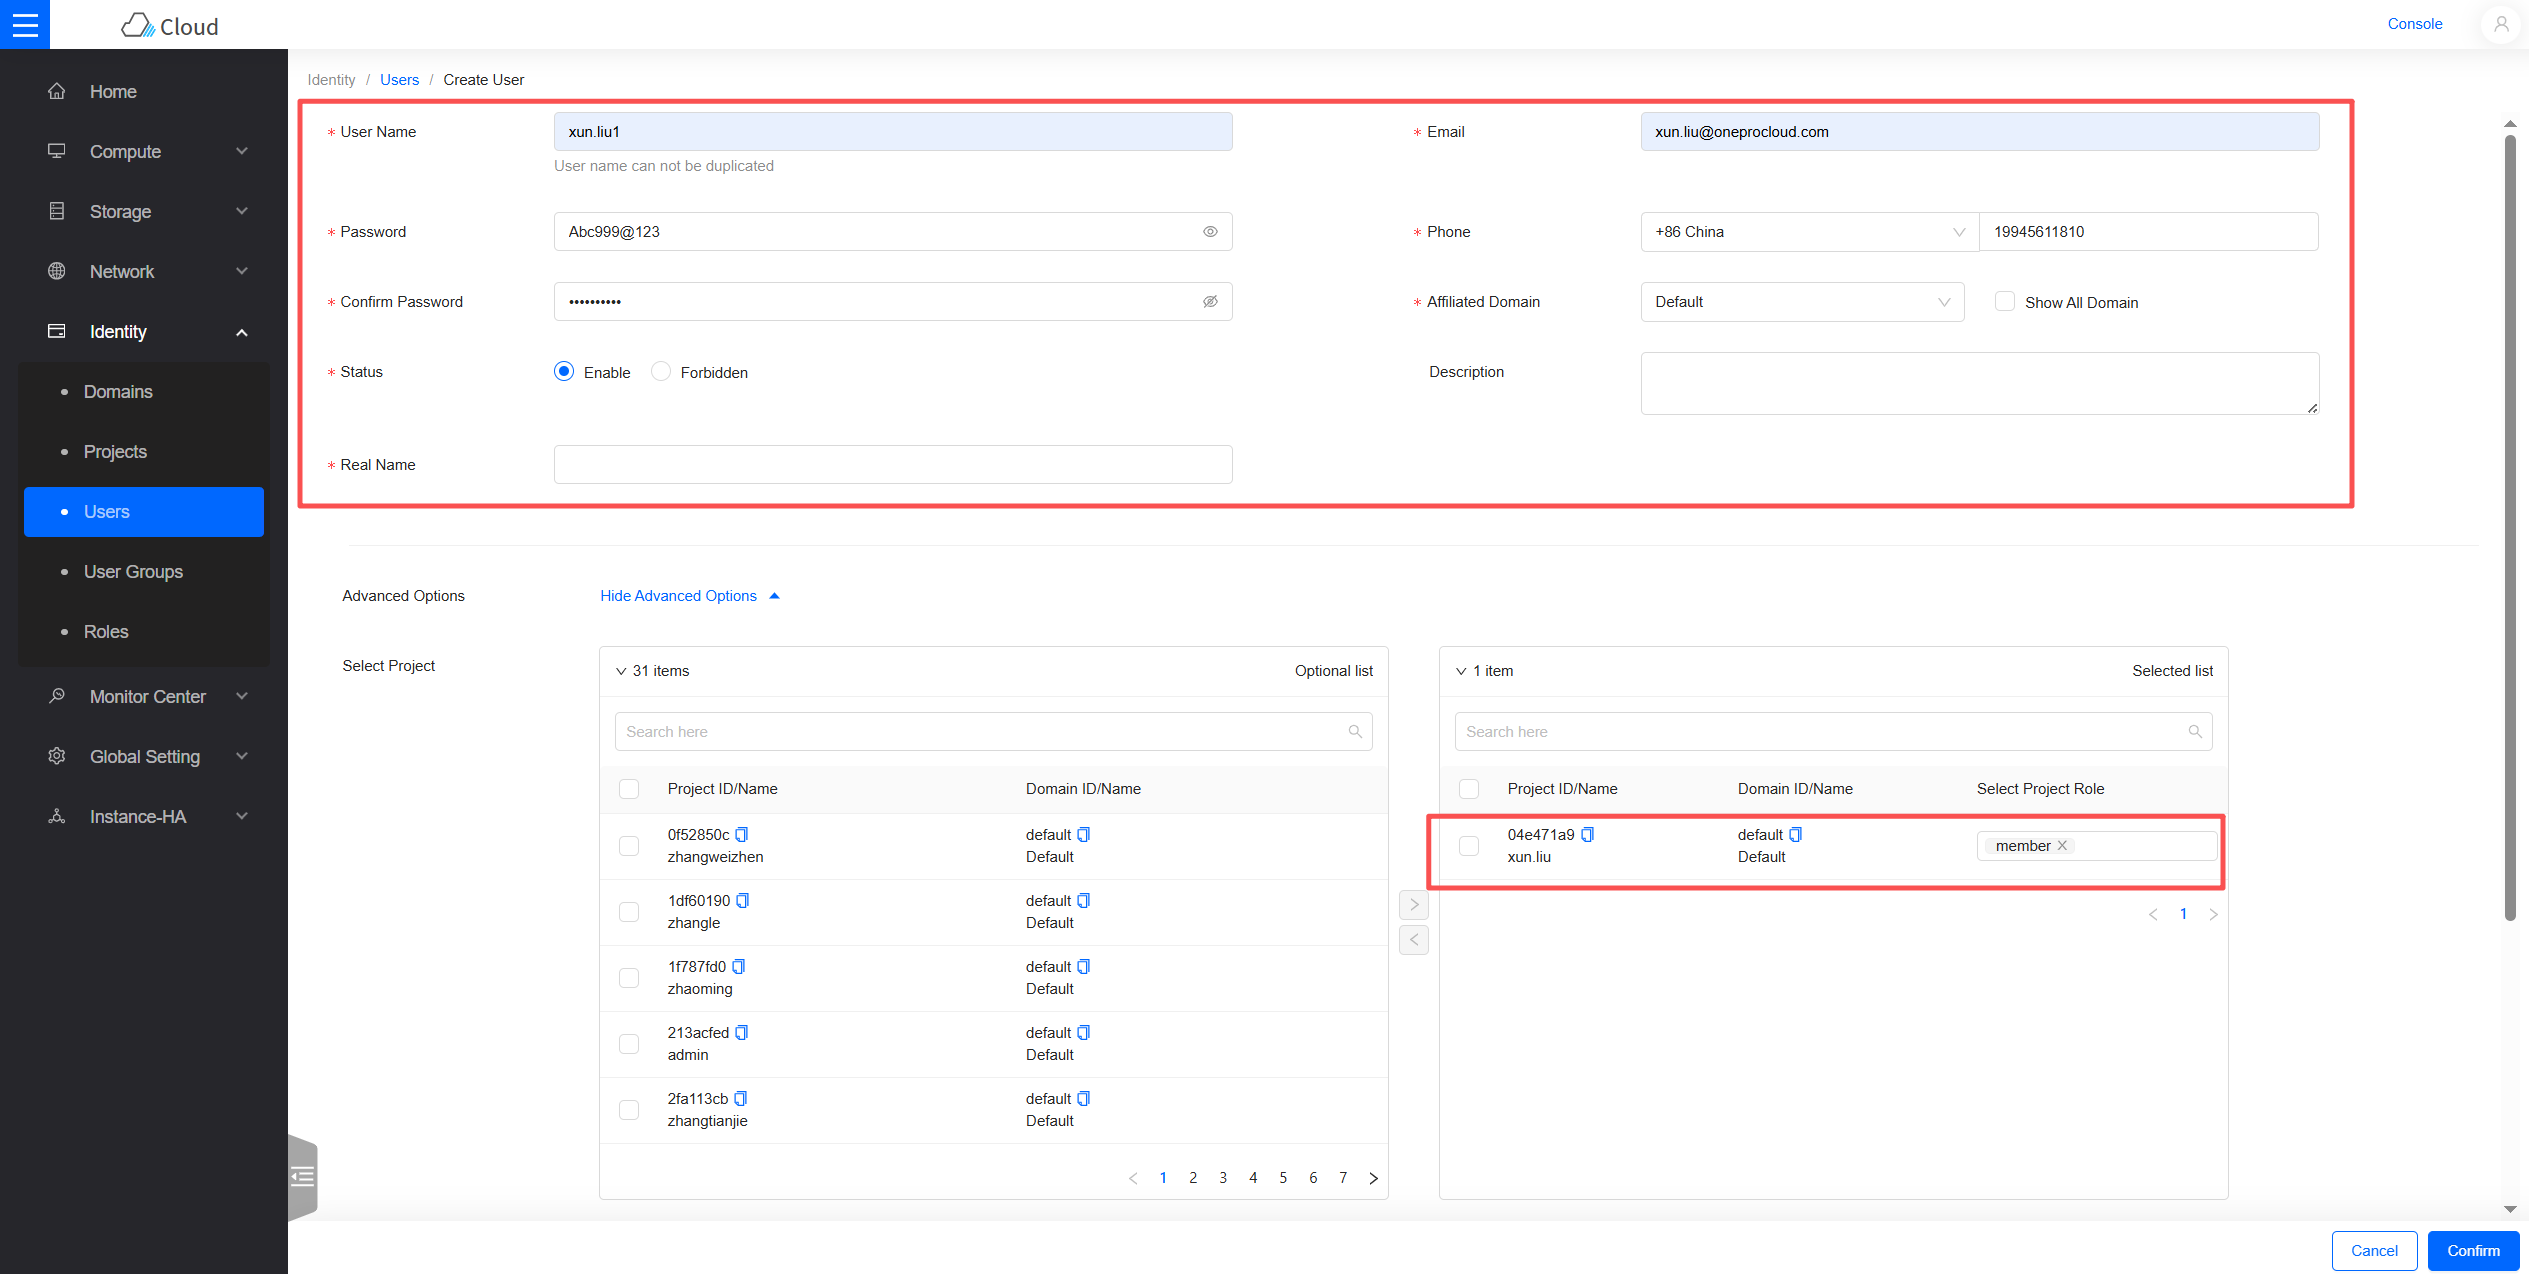Toggle Password visibility with the eye icon
2529x1274 pixels.
click(1210, 231)
